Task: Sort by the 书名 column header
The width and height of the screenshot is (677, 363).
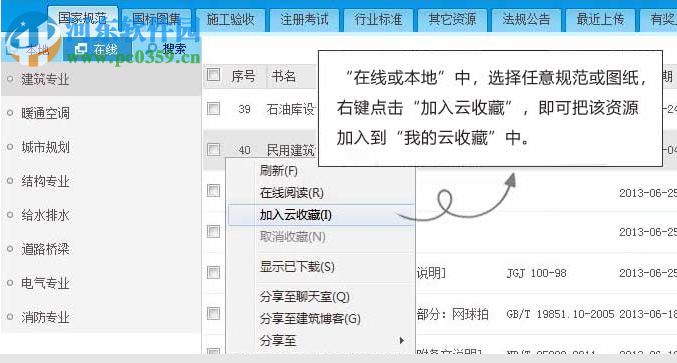Action: tap(284, 76)
